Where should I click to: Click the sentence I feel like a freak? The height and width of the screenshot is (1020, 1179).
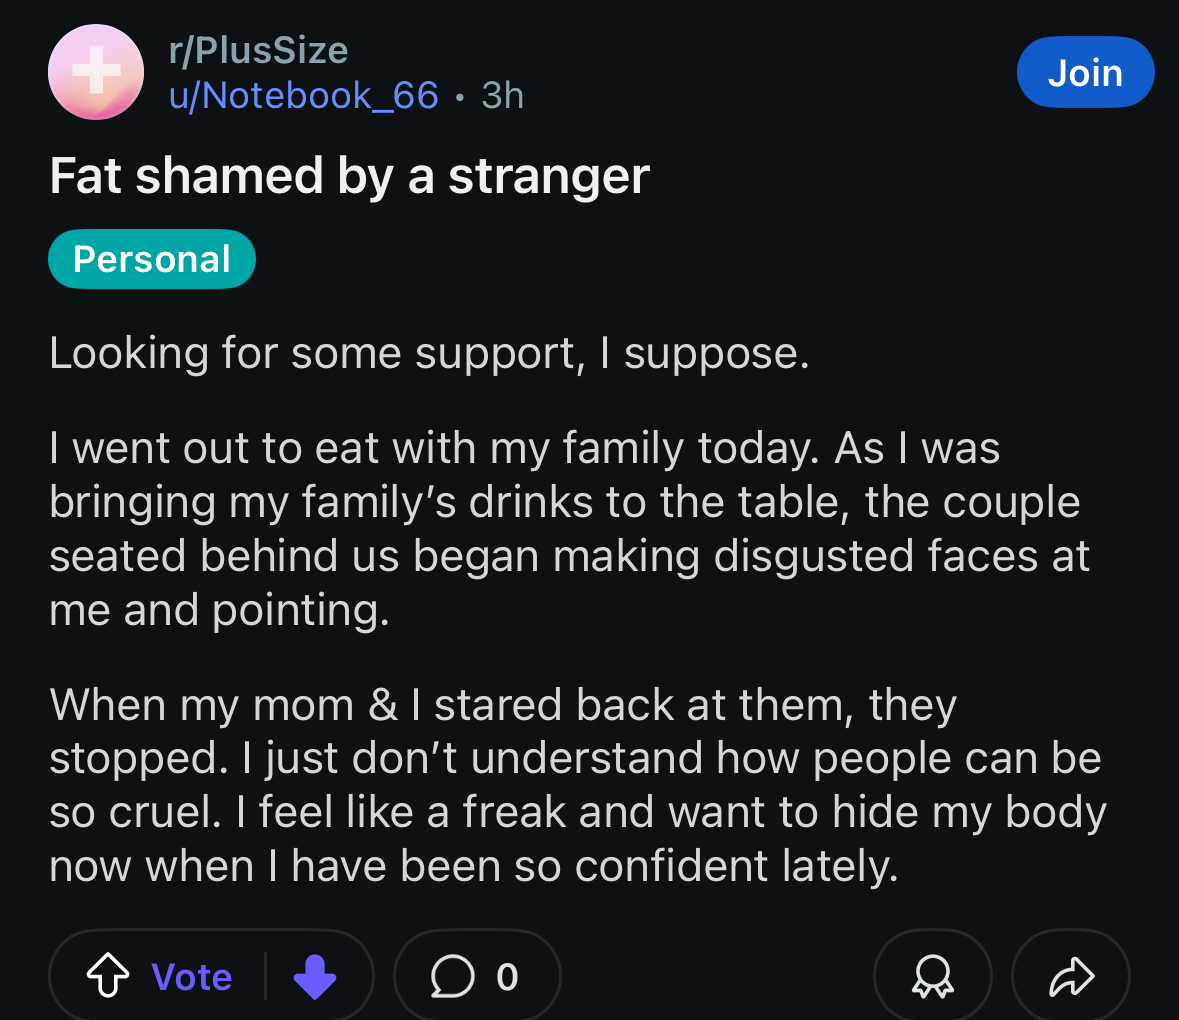click(x=577, y=839)
